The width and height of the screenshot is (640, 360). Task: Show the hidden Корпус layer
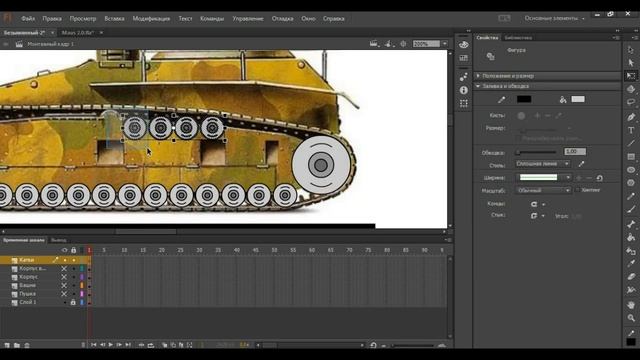pos(64,277)
